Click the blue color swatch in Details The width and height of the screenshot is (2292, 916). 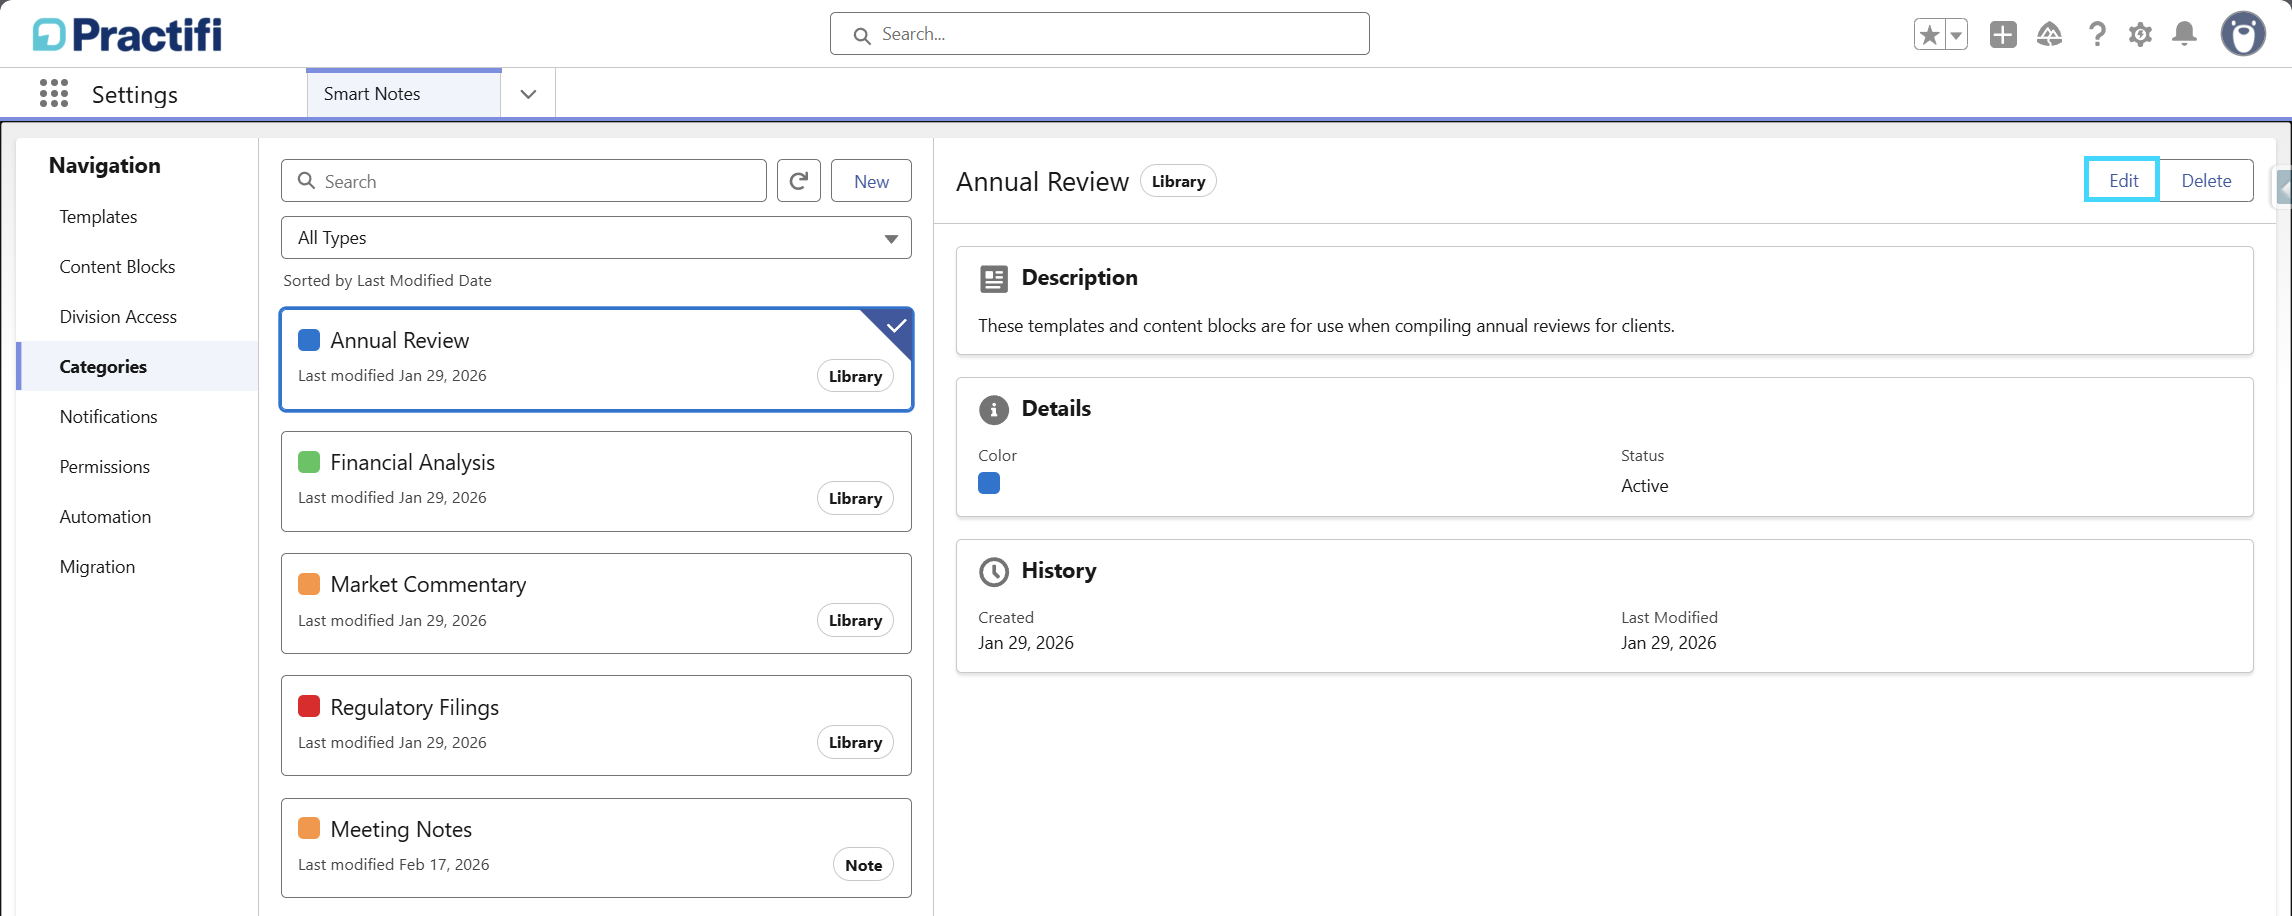pos(989,484)
